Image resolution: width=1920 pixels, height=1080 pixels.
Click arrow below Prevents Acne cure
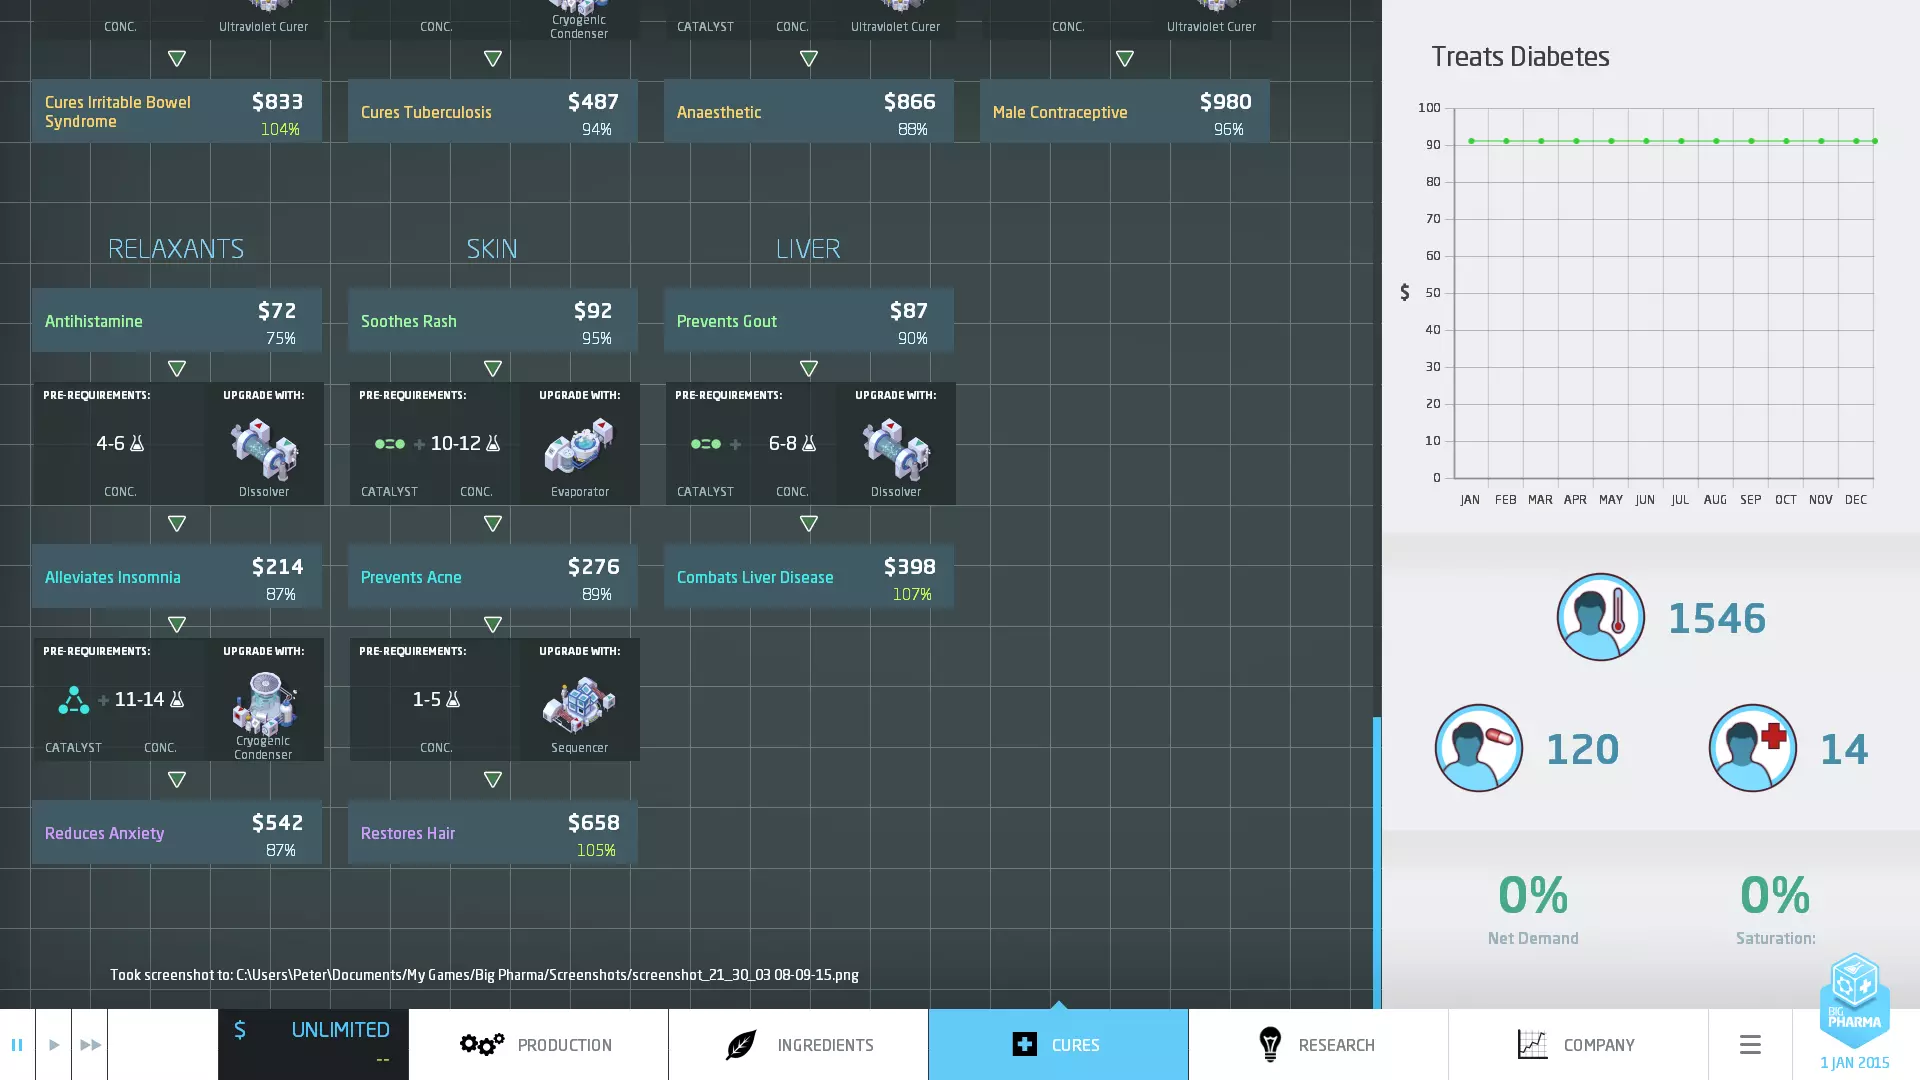493,625
